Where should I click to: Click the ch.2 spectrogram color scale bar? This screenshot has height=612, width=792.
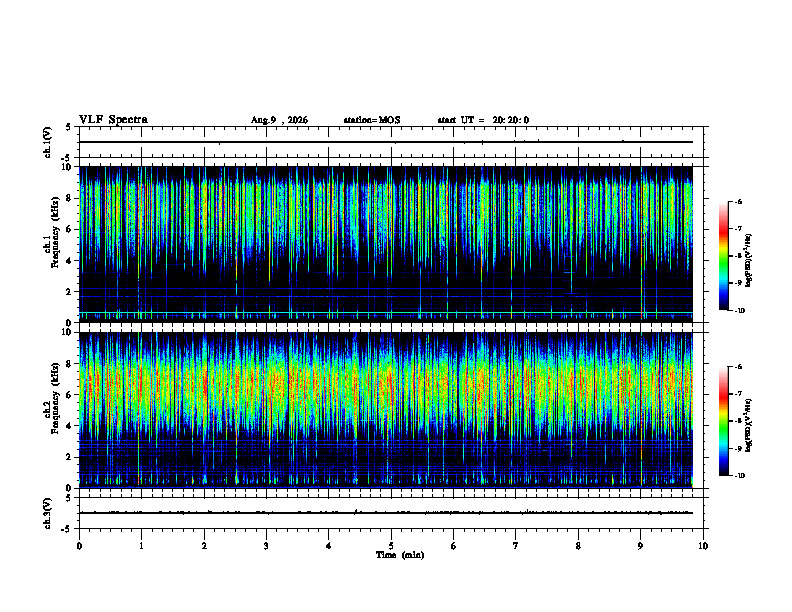click(x=723, y=421)
